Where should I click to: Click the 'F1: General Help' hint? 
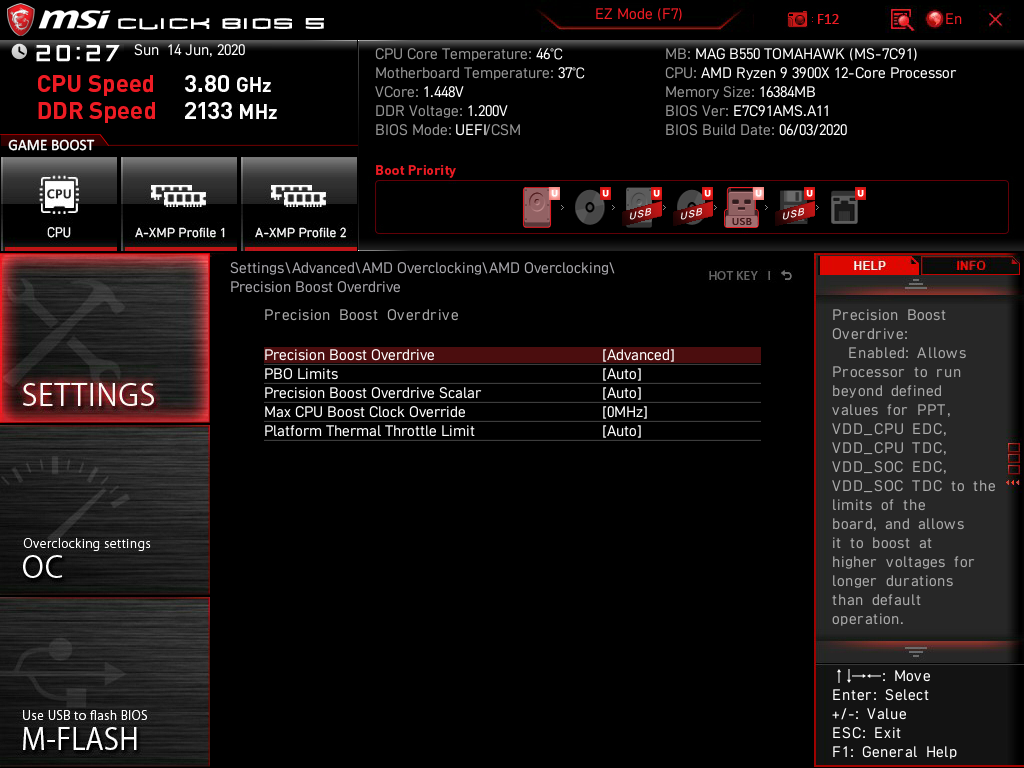pyautogui.click(x=894, y=752)
